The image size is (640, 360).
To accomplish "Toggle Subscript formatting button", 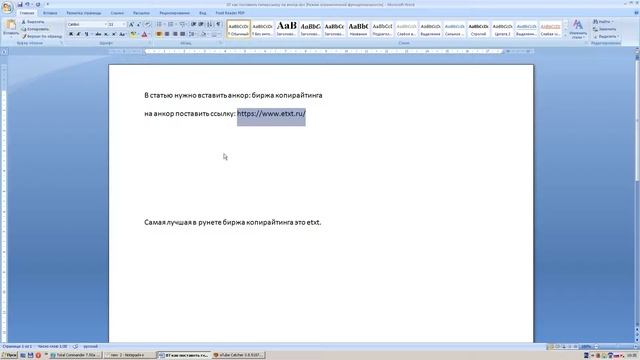I will [106, 34].
